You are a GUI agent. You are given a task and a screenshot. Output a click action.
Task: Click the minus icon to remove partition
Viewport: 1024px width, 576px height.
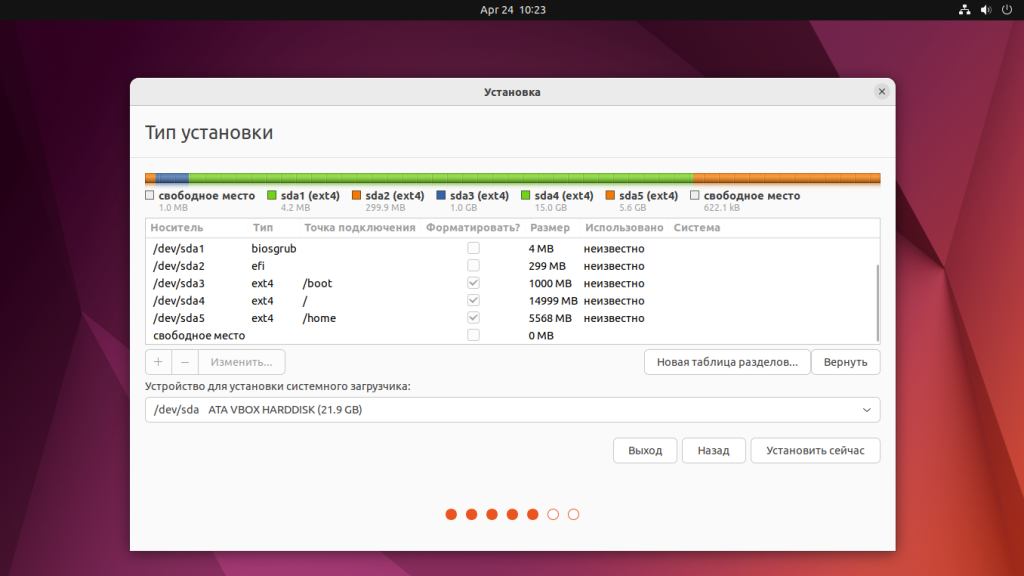coord(184,362)
